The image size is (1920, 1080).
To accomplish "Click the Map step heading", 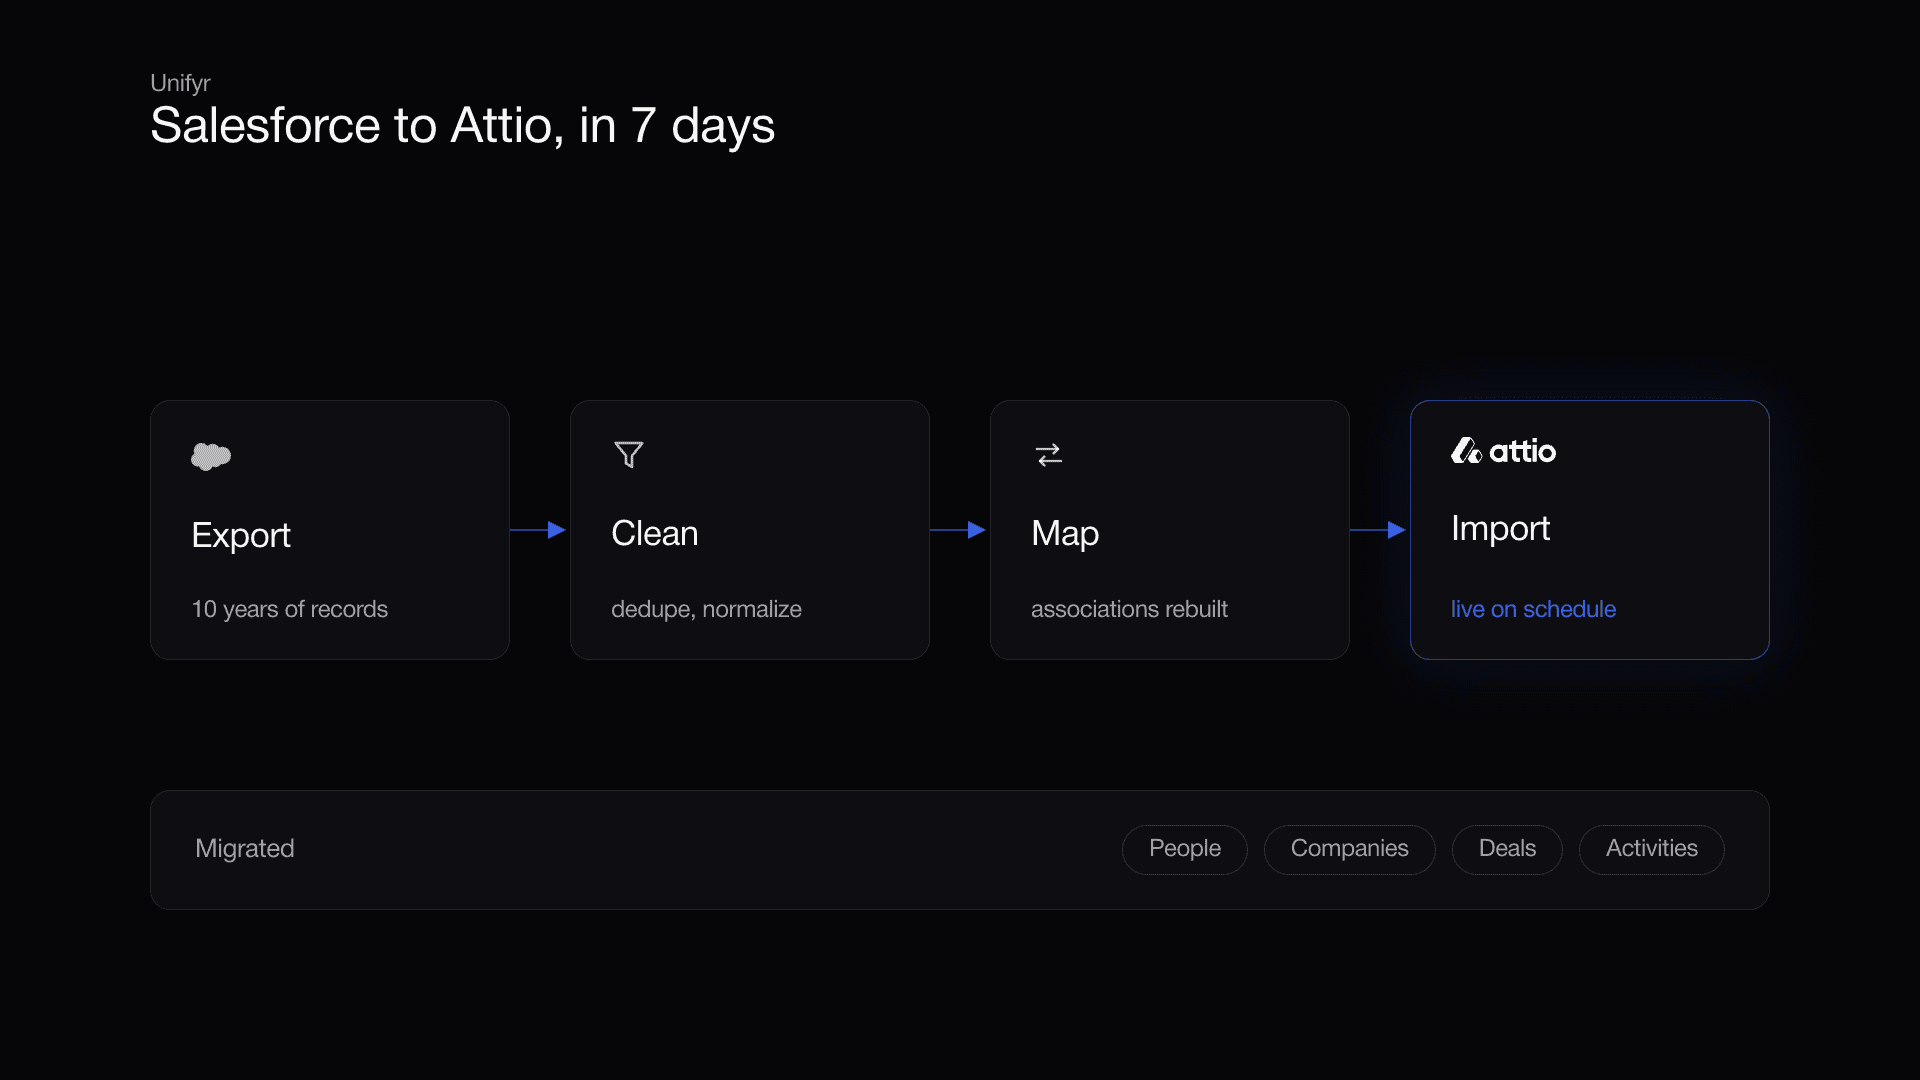I will (x=1065, y=534).
